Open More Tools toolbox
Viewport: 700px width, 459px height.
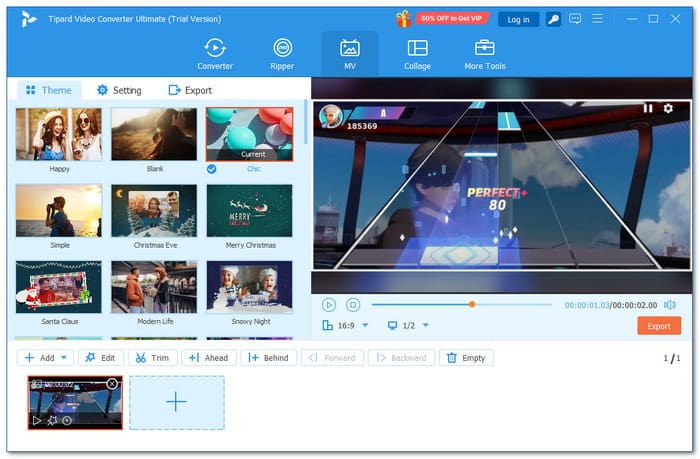click(x=484, y=54)
